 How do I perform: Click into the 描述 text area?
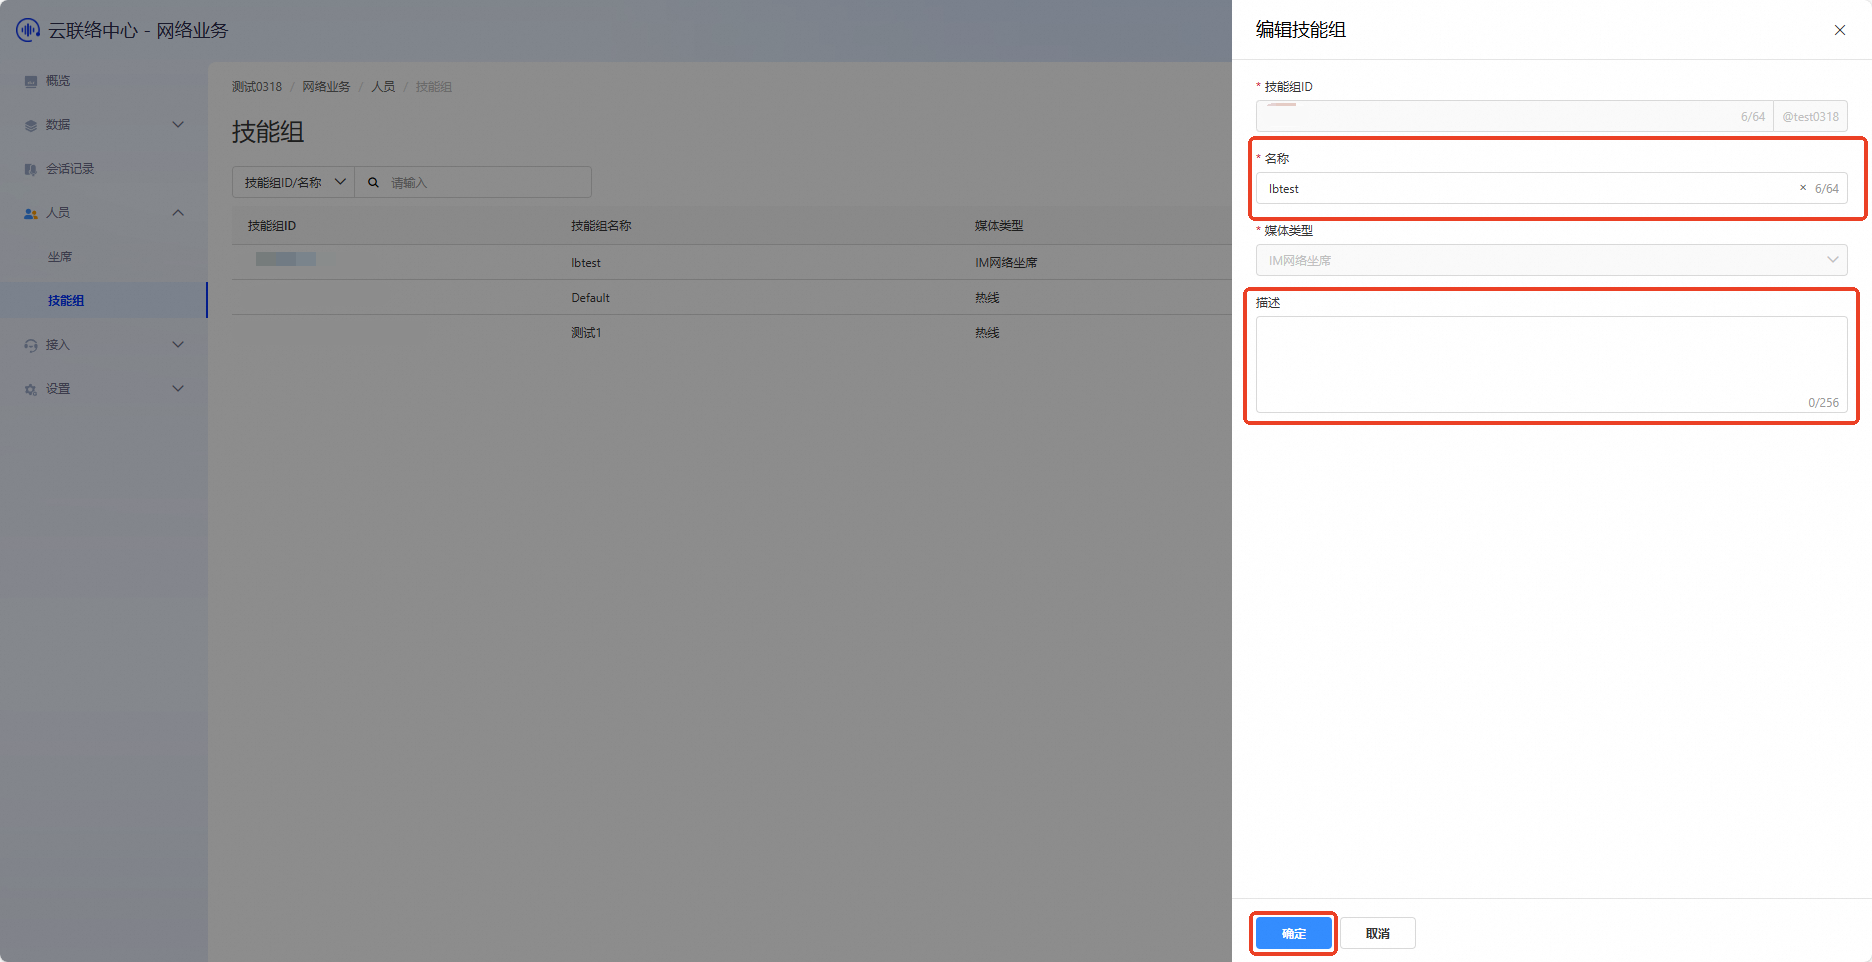(1551, 364)
